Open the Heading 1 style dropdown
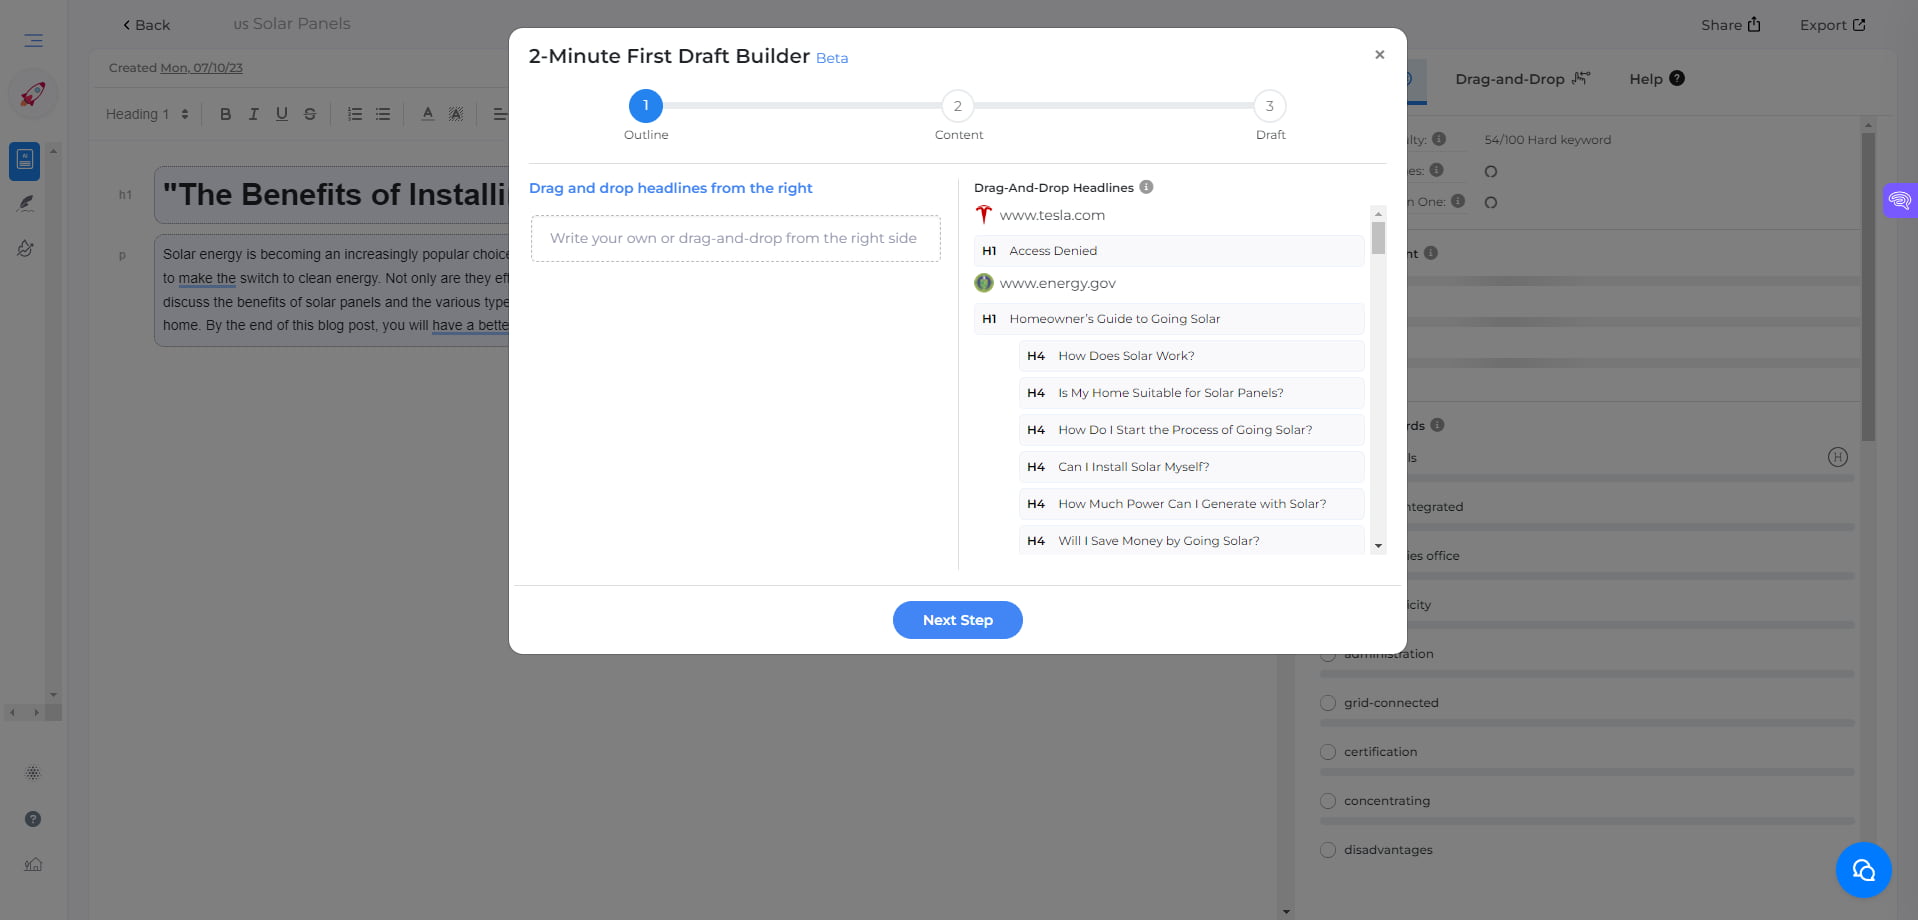Image resolution: width=1918 pixels, height=920 pixels. point(146,113)
